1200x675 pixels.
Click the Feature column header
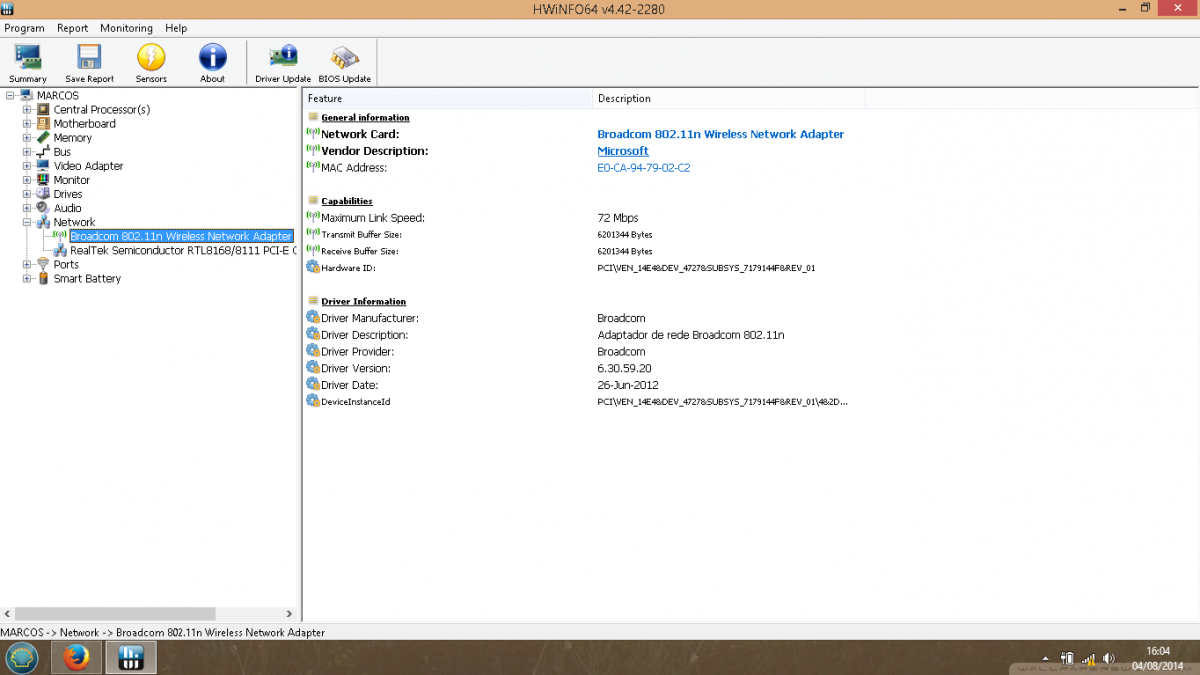point(448,98)
